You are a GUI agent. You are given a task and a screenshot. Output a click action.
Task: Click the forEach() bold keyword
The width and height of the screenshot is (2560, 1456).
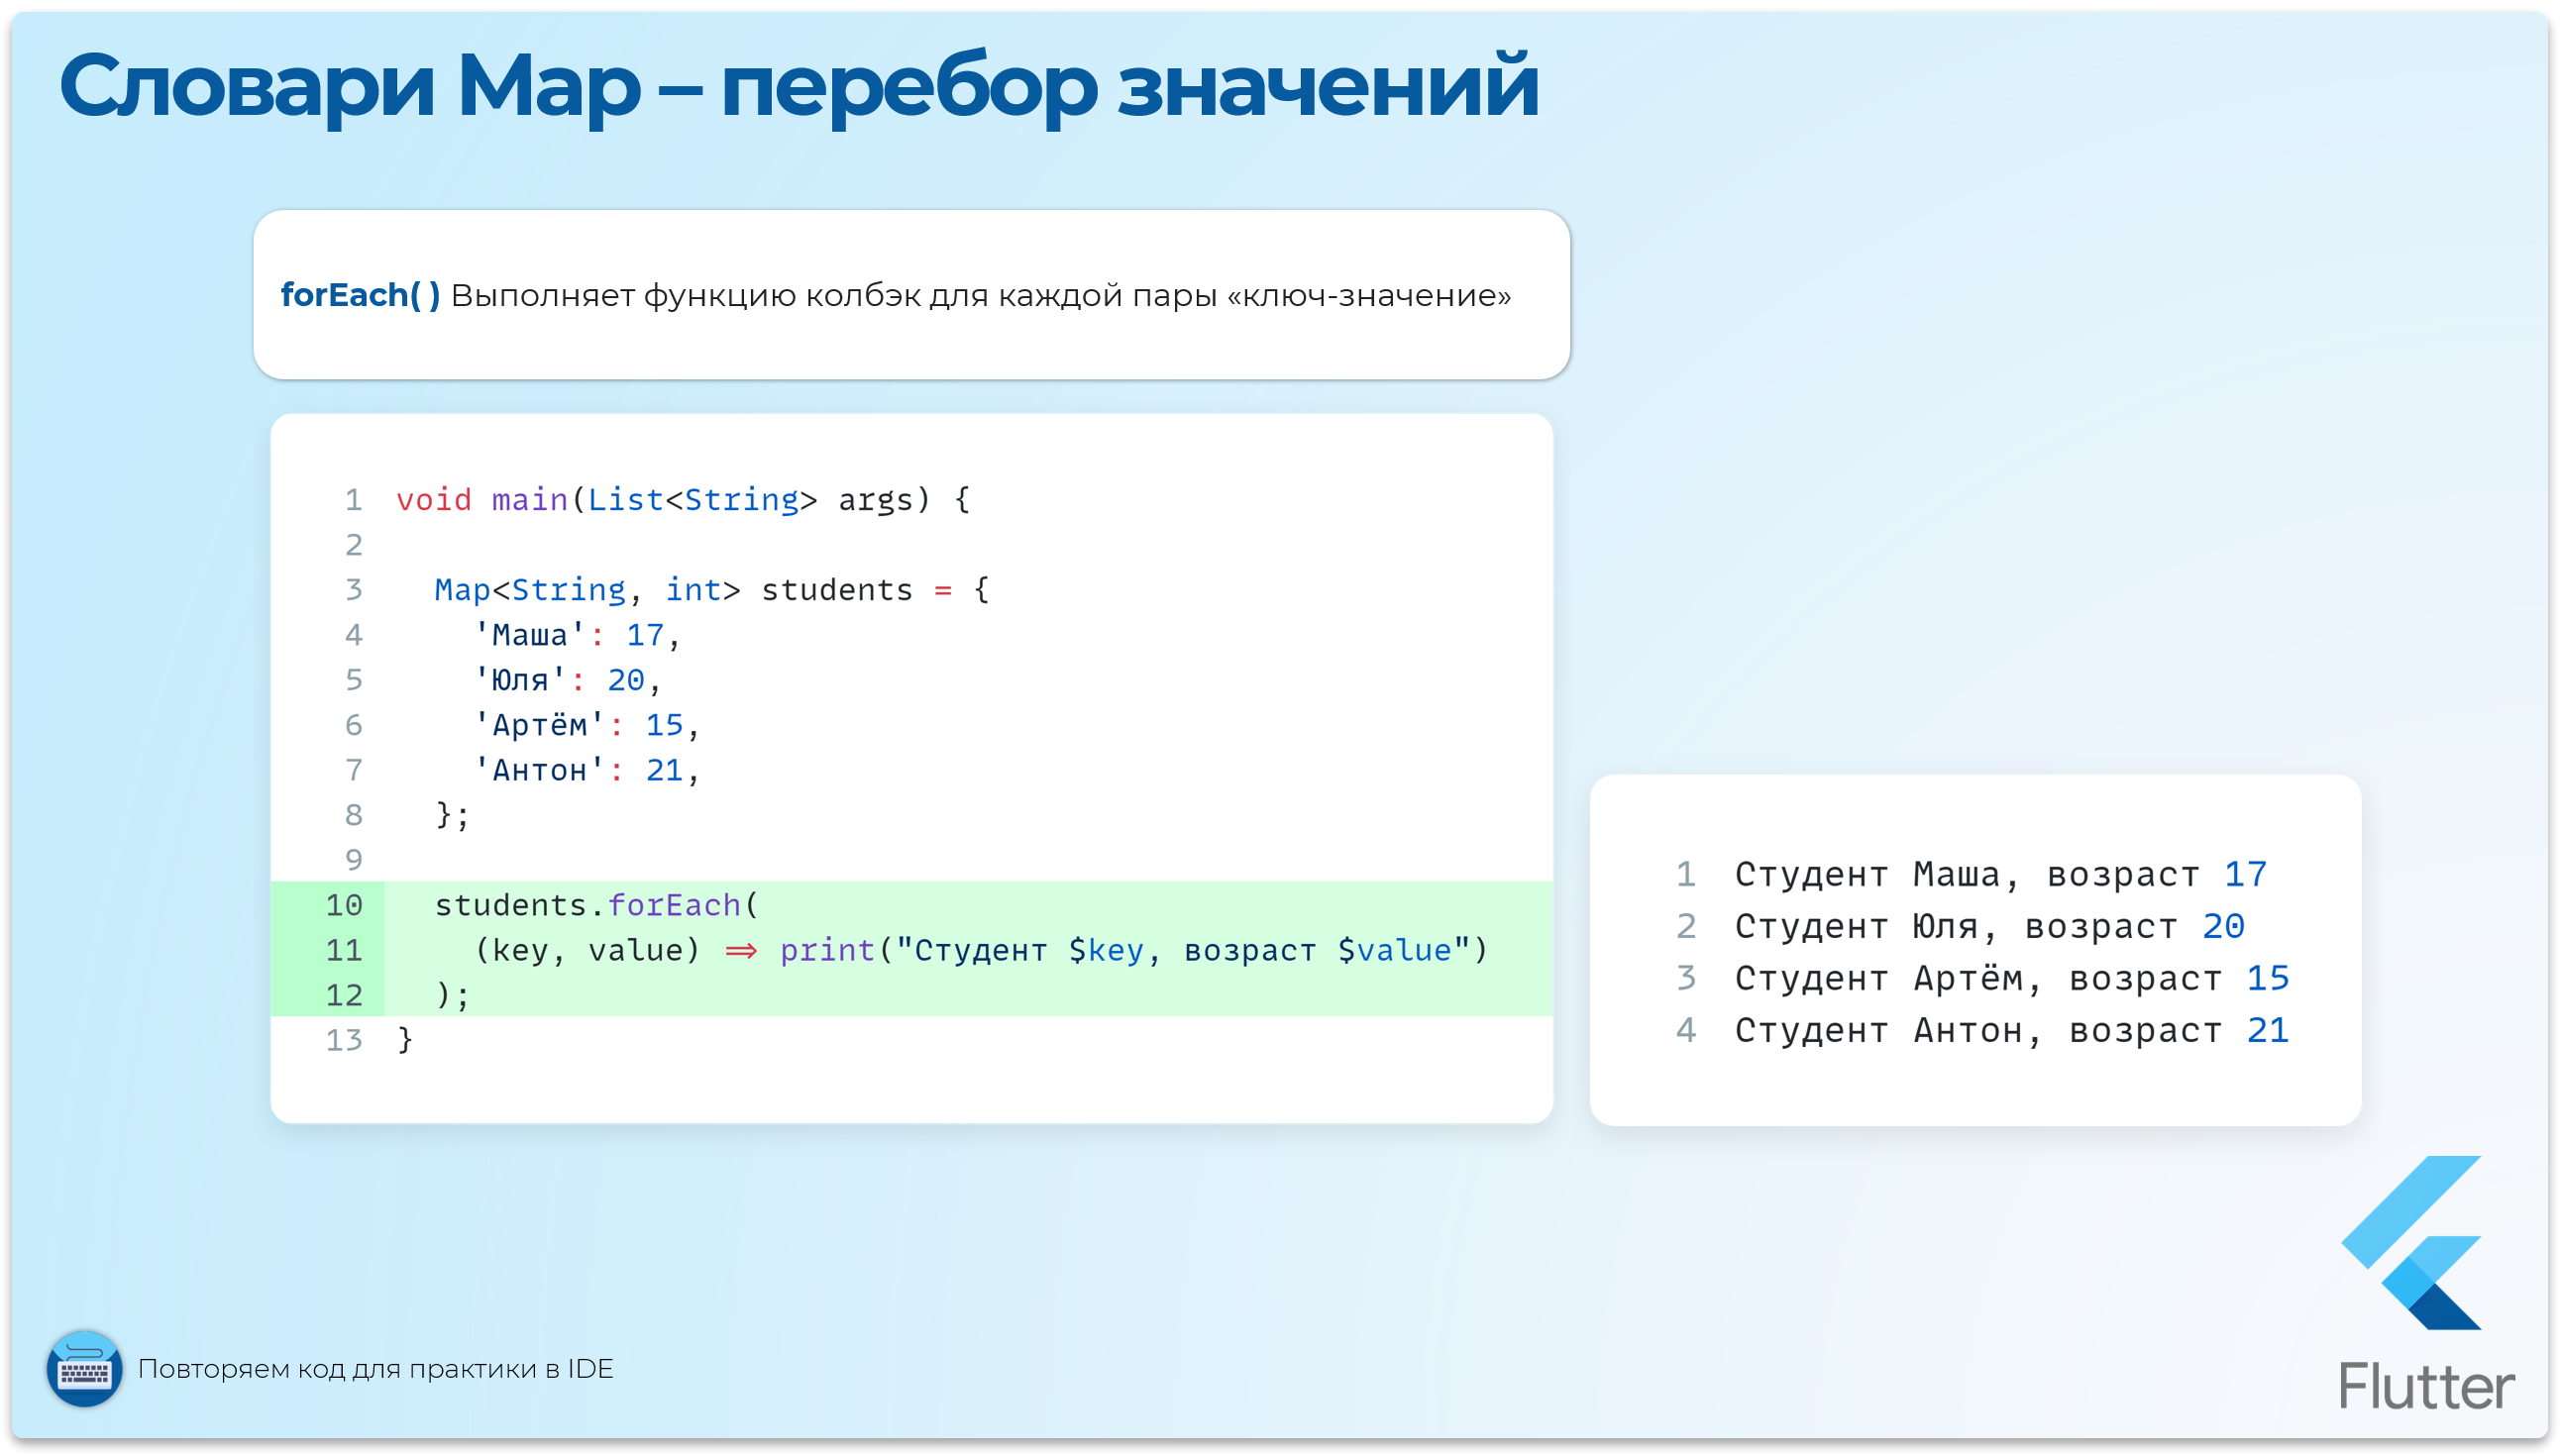pyautogui.click(x=360, y=295)
